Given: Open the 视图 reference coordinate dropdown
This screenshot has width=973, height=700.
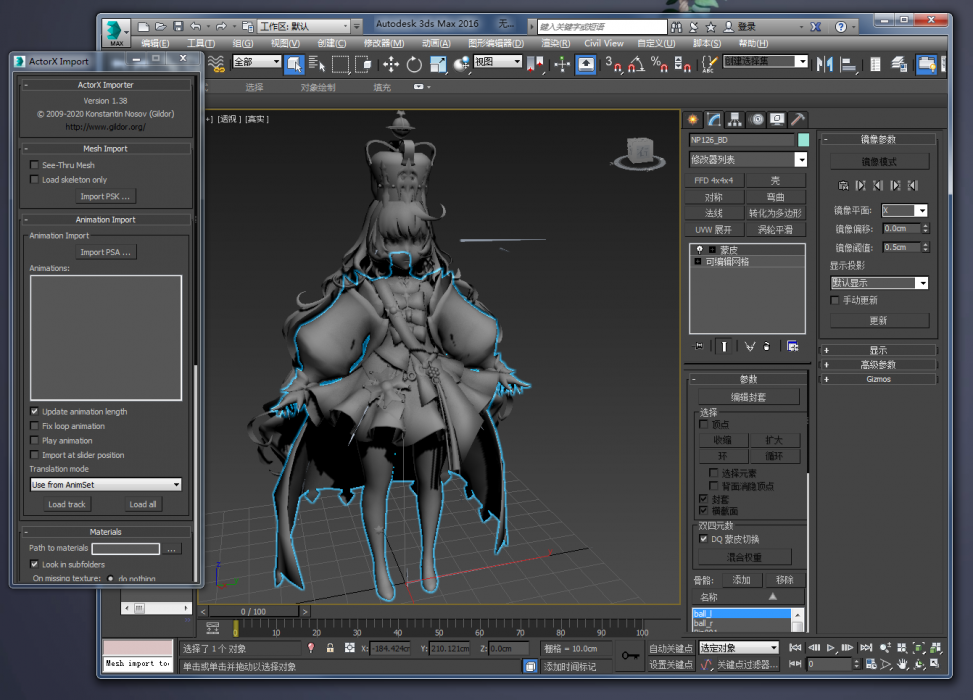Looking at the screenshot, I should (x=498, y=61).
